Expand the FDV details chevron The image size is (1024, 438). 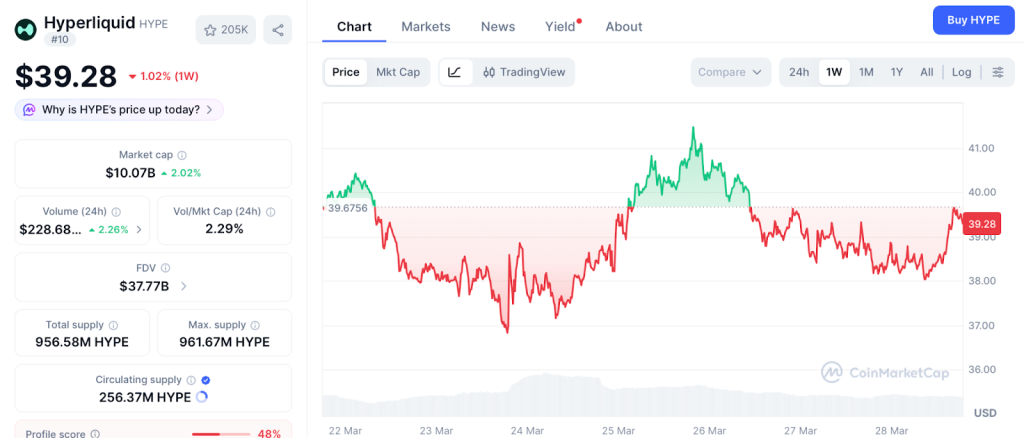click(x=184, y=287)
